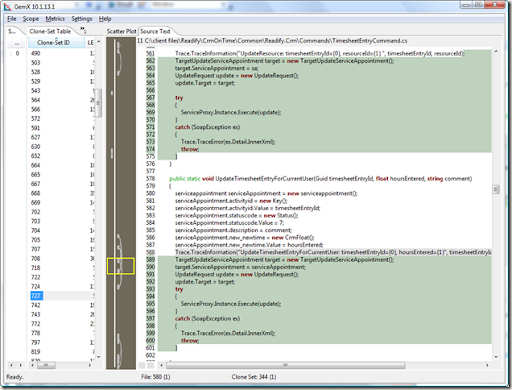Open the File menu
The image size is (512, 390).
tap(12, 19)
